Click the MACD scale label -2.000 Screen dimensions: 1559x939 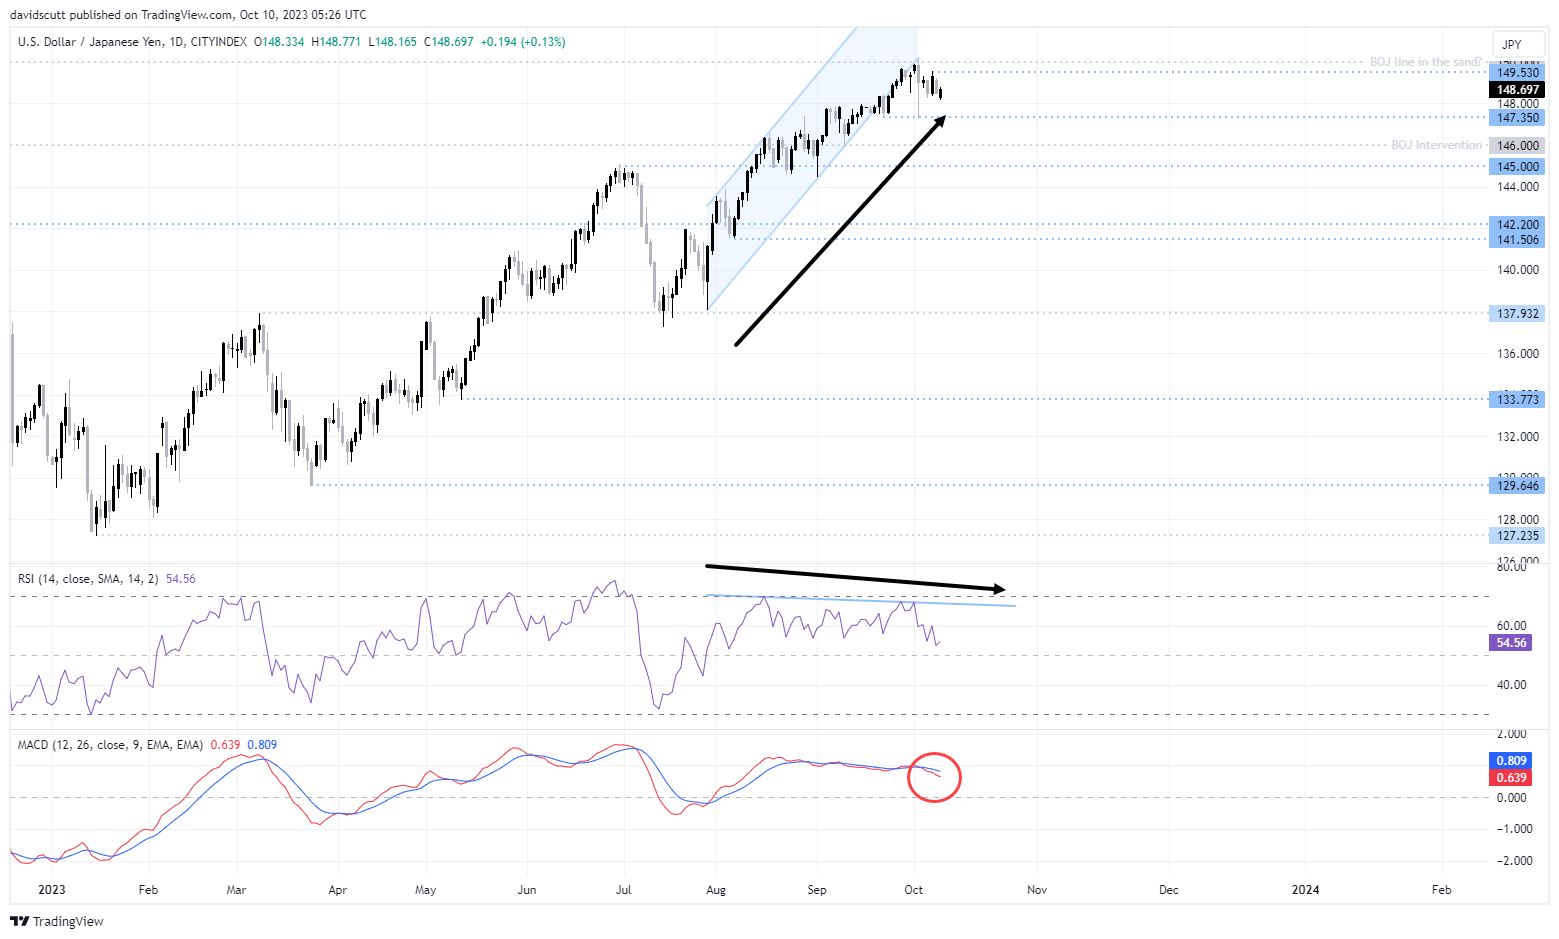pos(1512,861)
